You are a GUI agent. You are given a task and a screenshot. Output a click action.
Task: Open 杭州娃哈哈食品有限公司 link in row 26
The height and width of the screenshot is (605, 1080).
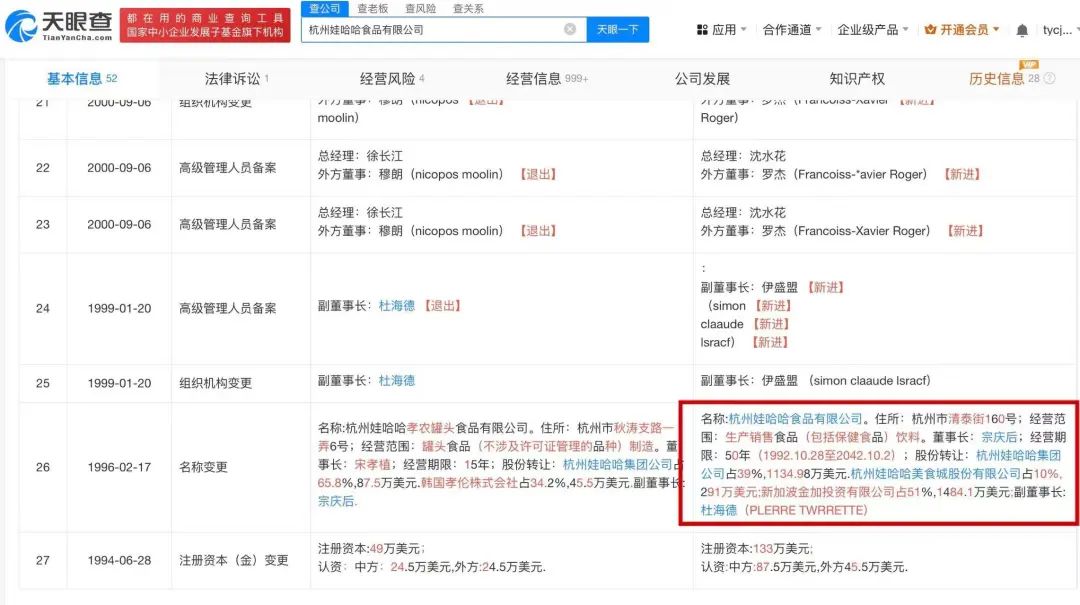click(x=795, y=418)
